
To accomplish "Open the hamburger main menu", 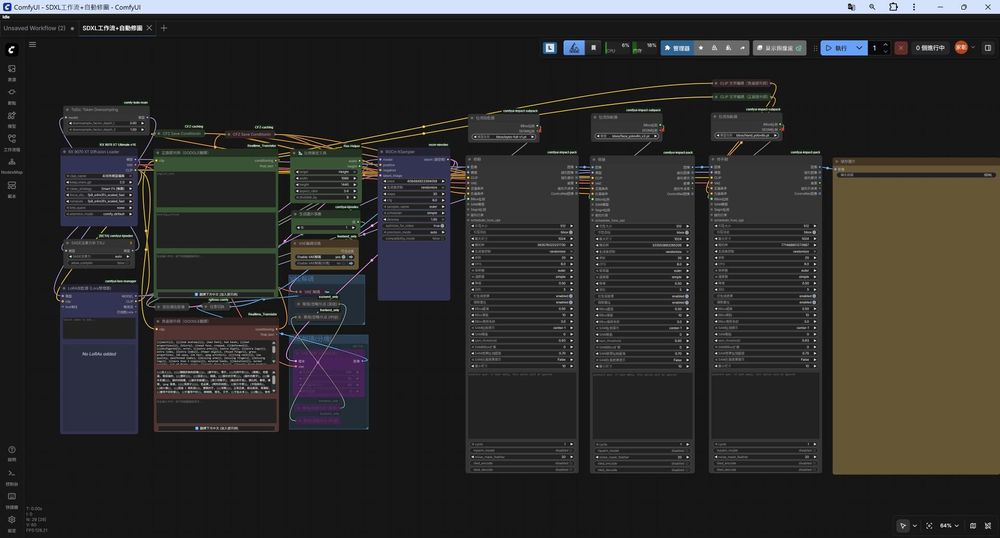I will pyautogui.click(x=33, y=45).
